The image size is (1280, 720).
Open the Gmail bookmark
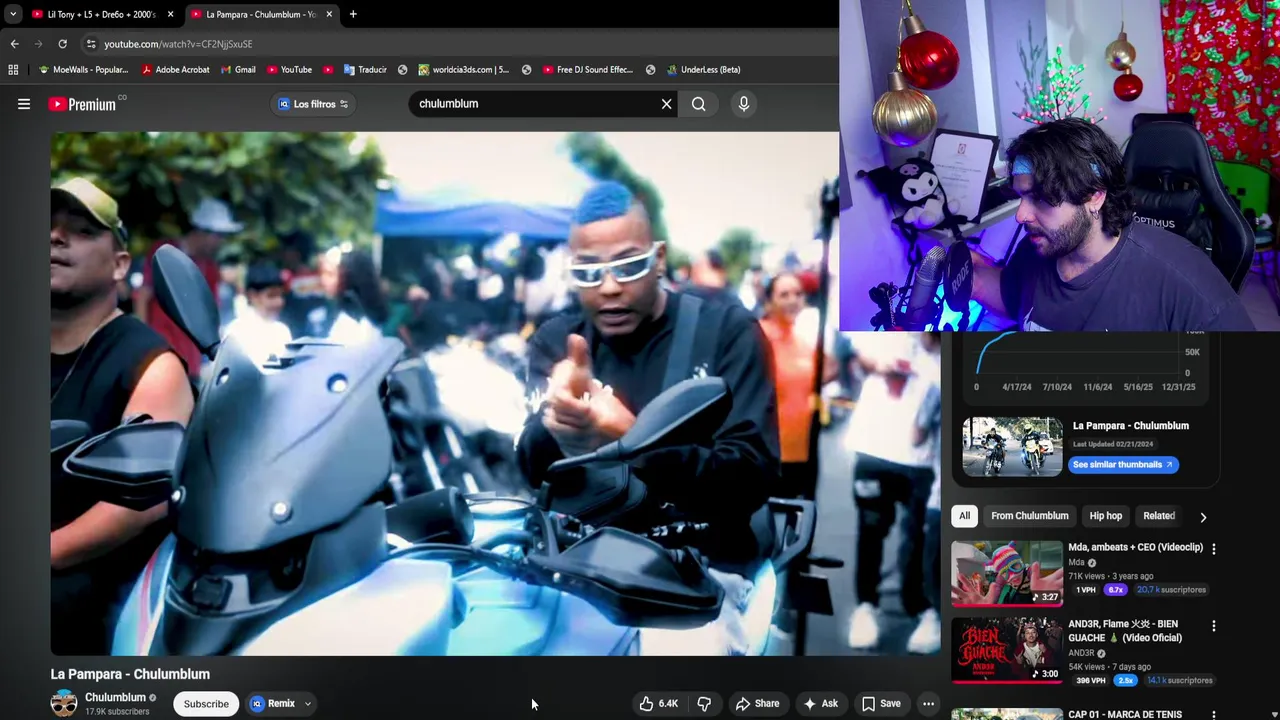pos(238,70)
